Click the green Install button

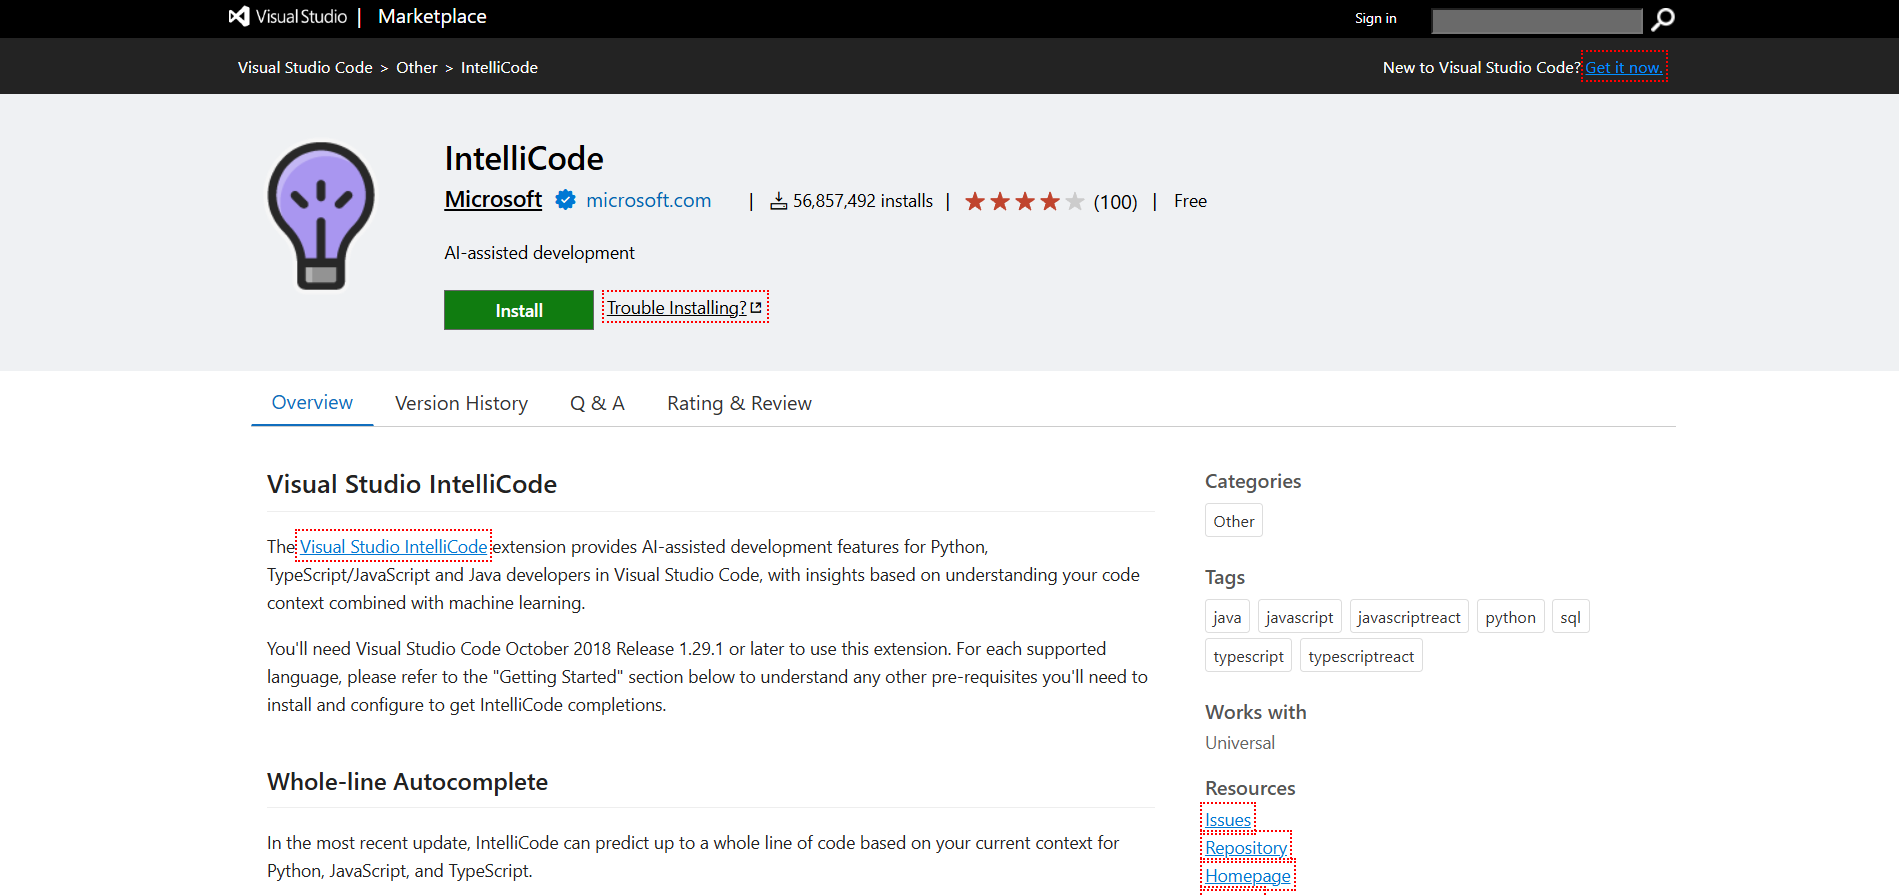519,310
